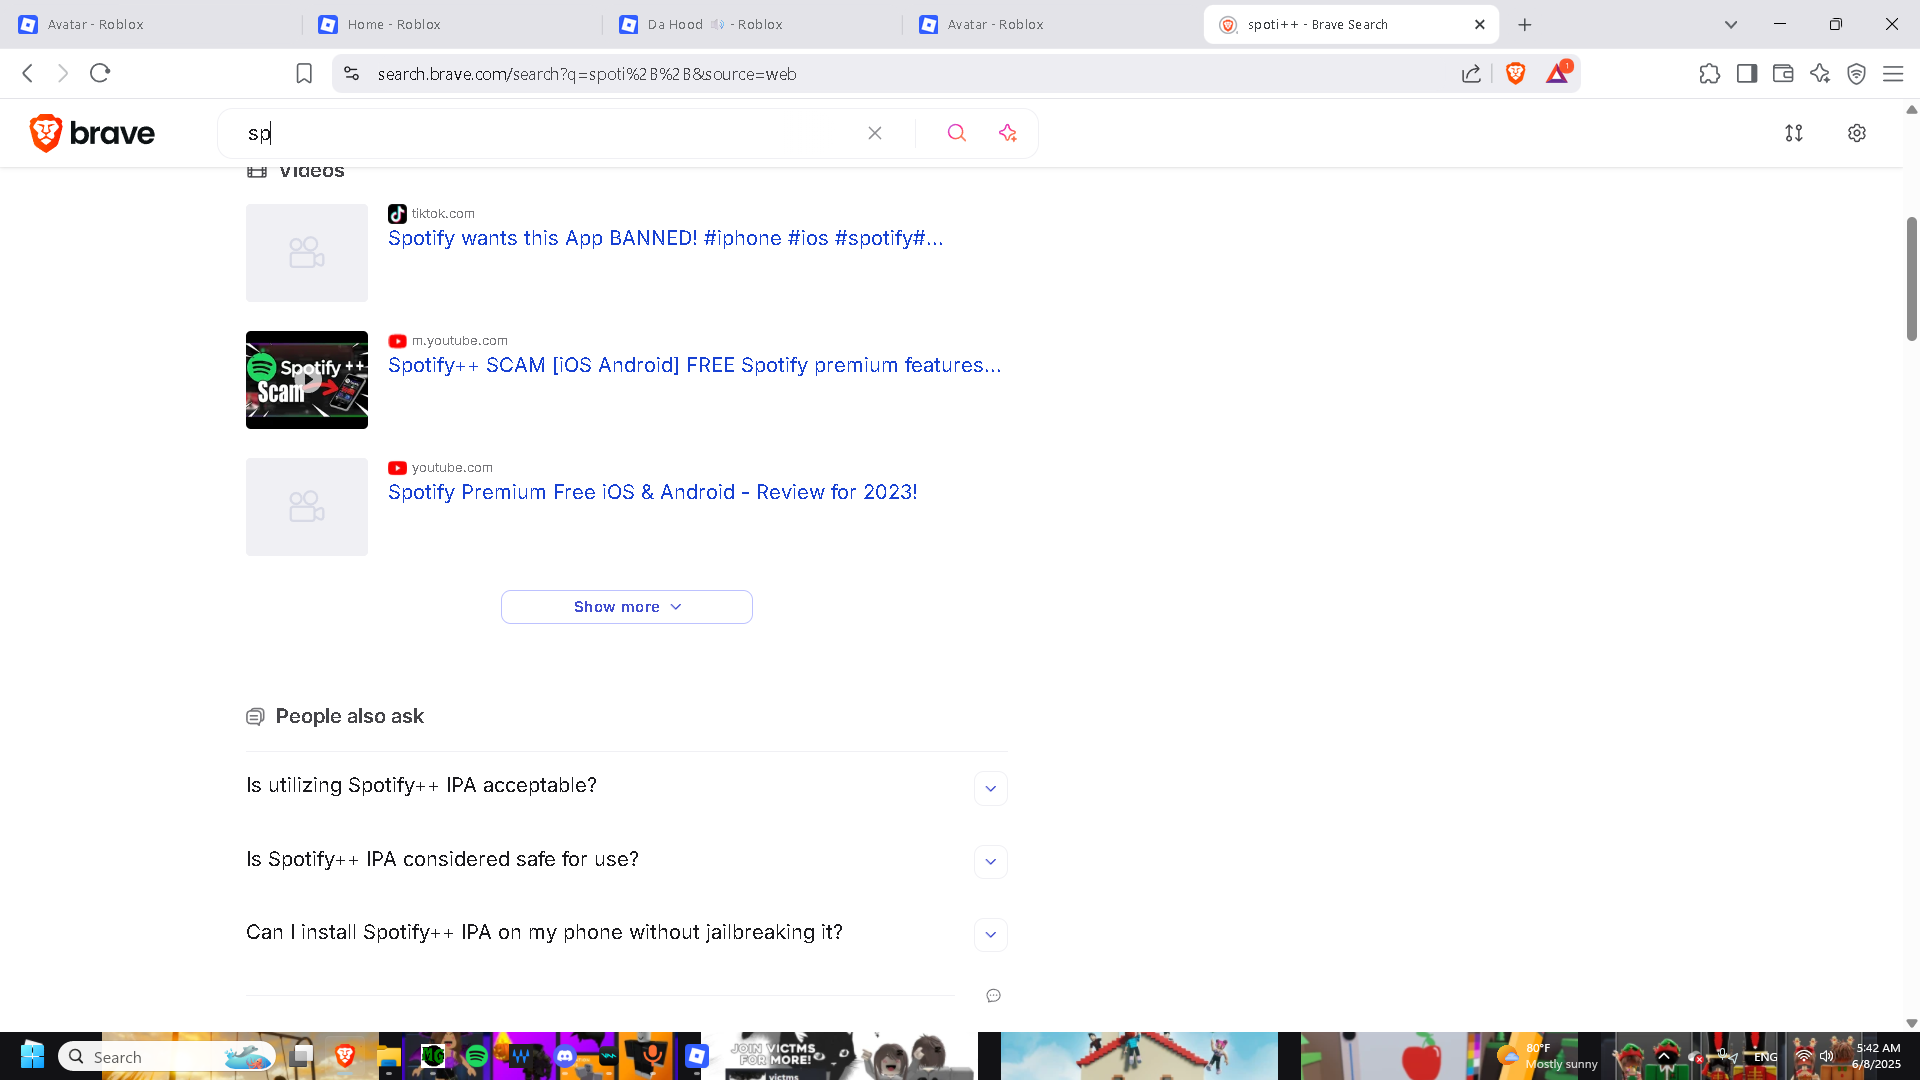Switch to the Home - Roblox tab
This screenshot has width=1920, height=1080.
(x=450, y=24)
